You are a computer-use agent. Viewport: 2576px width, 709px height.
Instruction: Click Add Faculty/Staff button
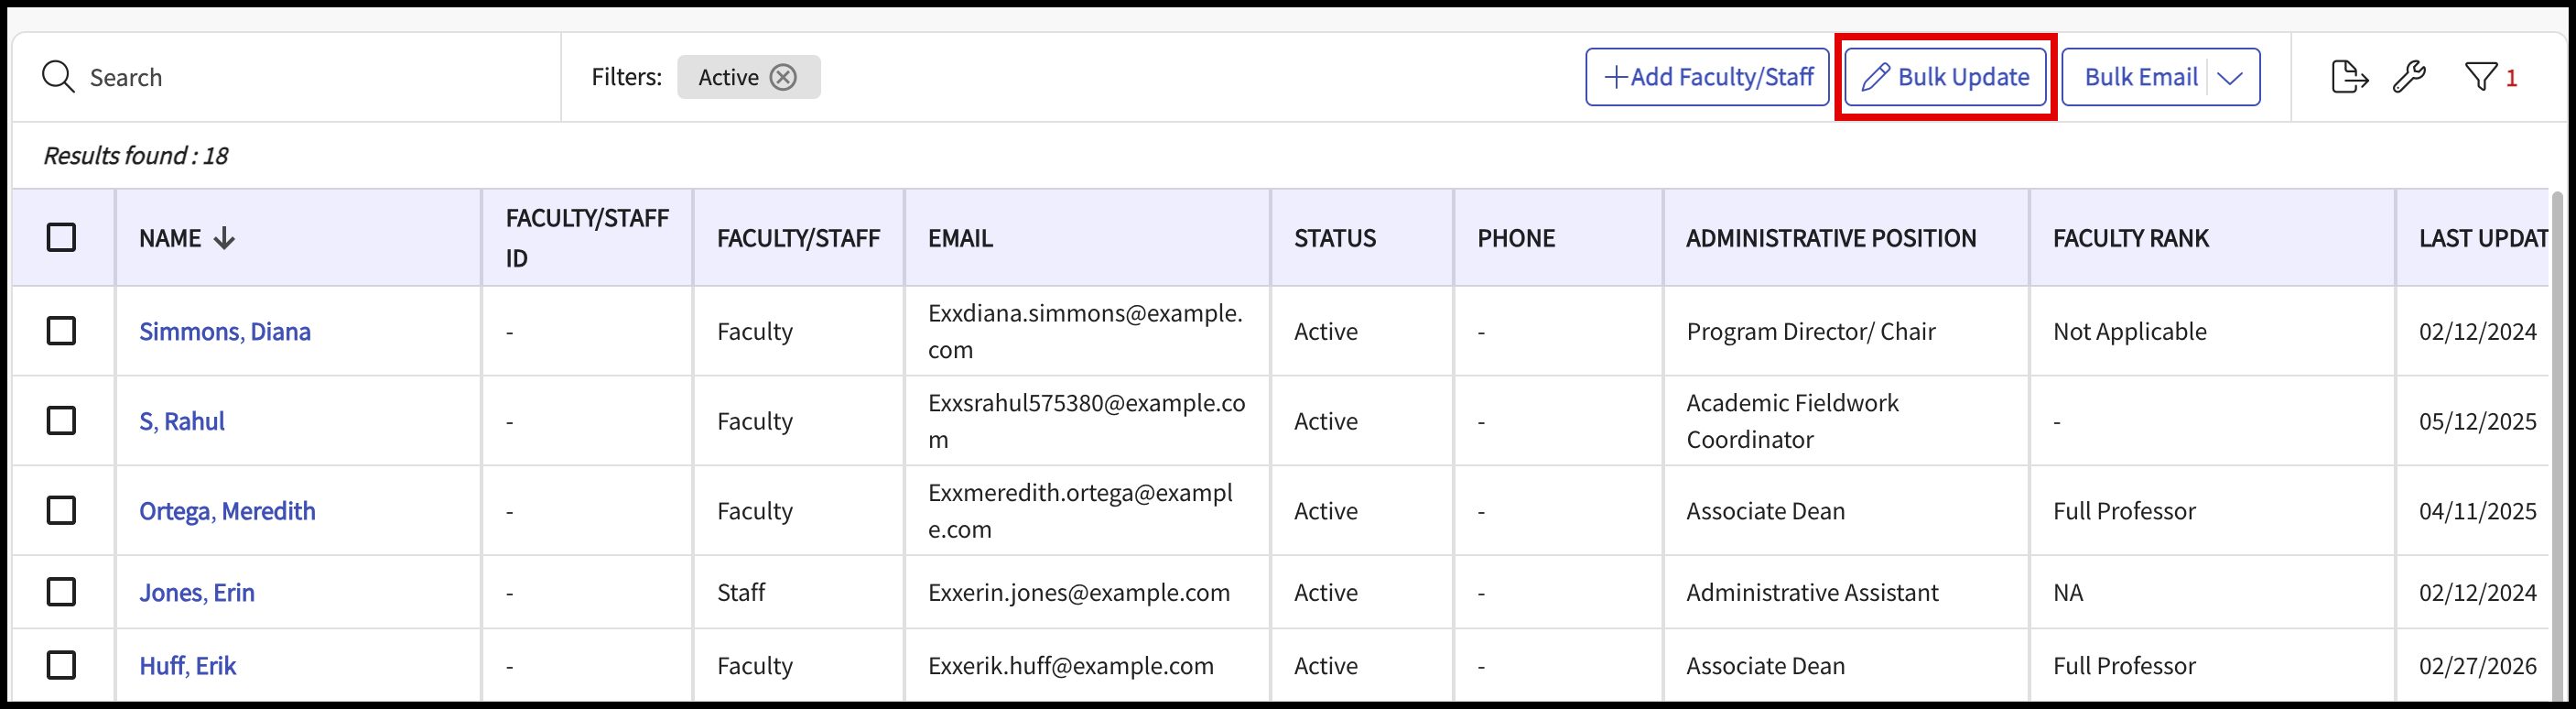click(1707, 77)
